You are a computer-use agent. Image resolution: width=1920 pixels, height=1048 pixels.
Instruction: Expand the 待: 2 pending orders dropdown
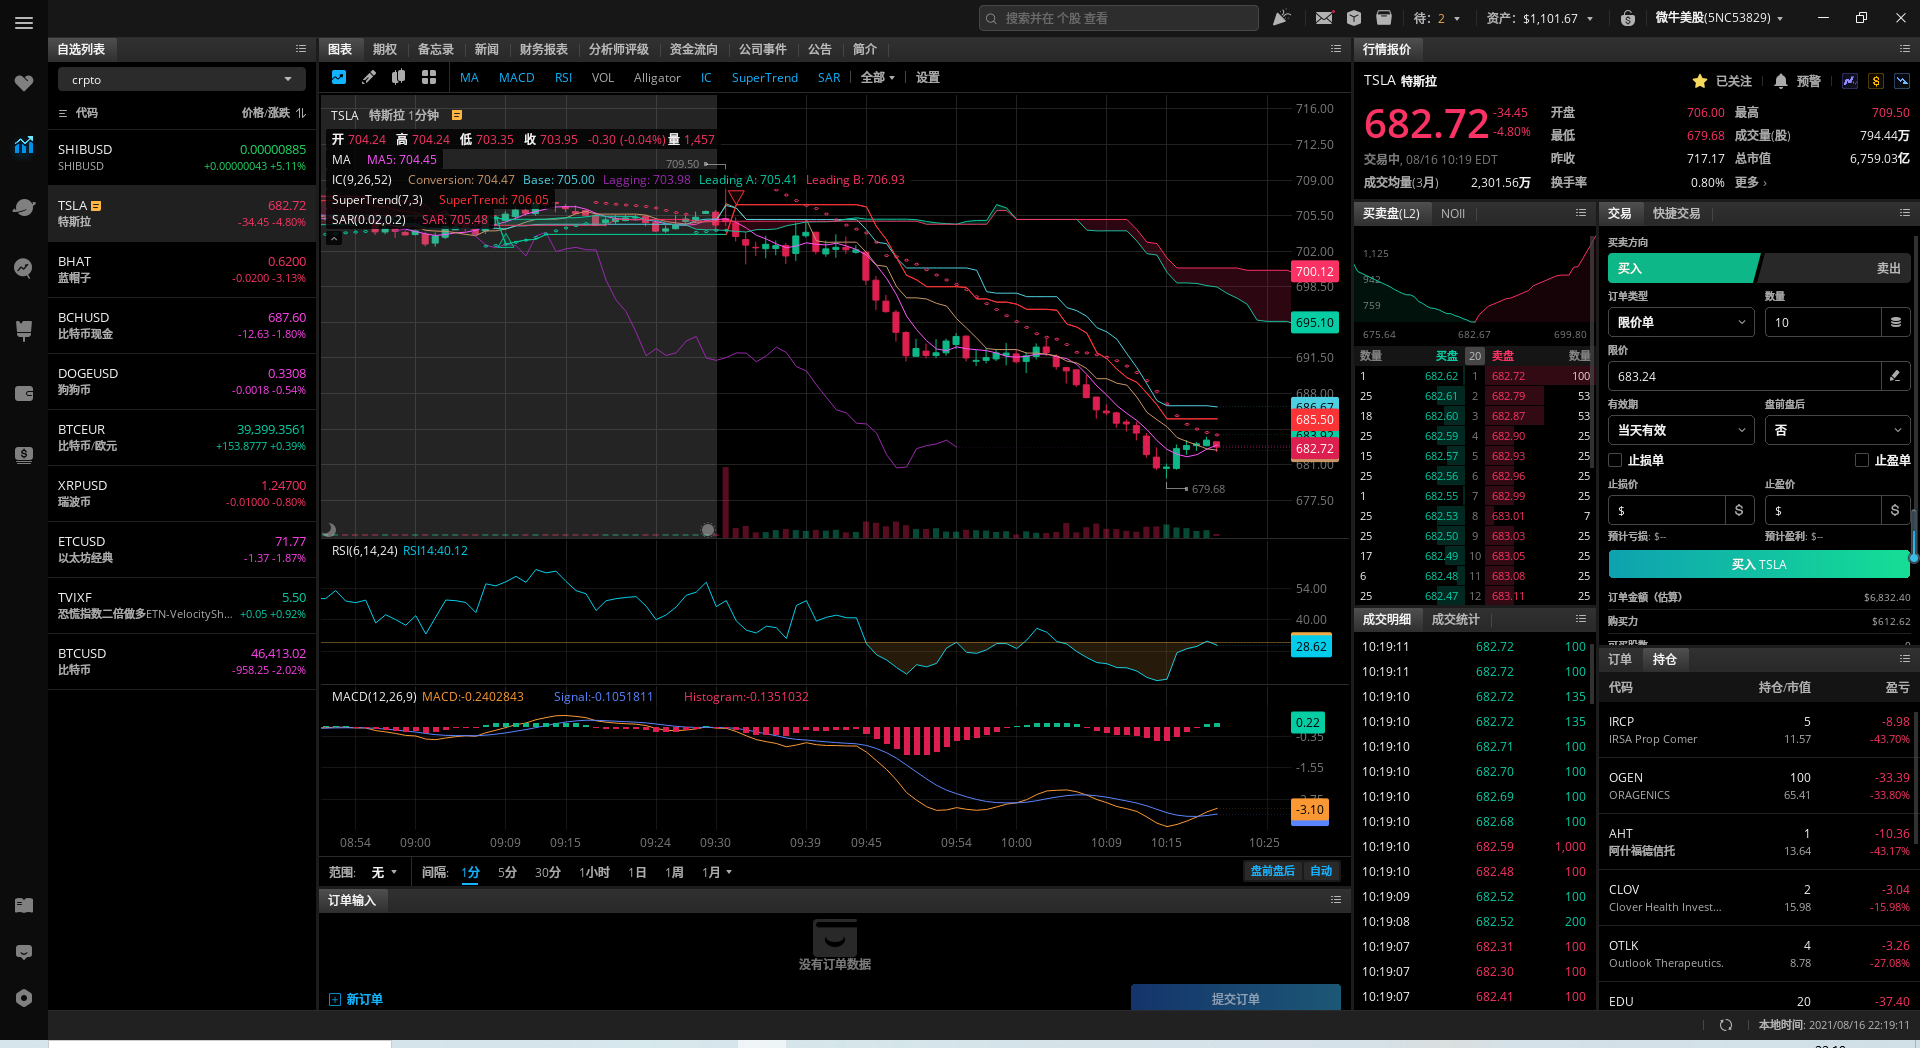(x=1437, y=18)
